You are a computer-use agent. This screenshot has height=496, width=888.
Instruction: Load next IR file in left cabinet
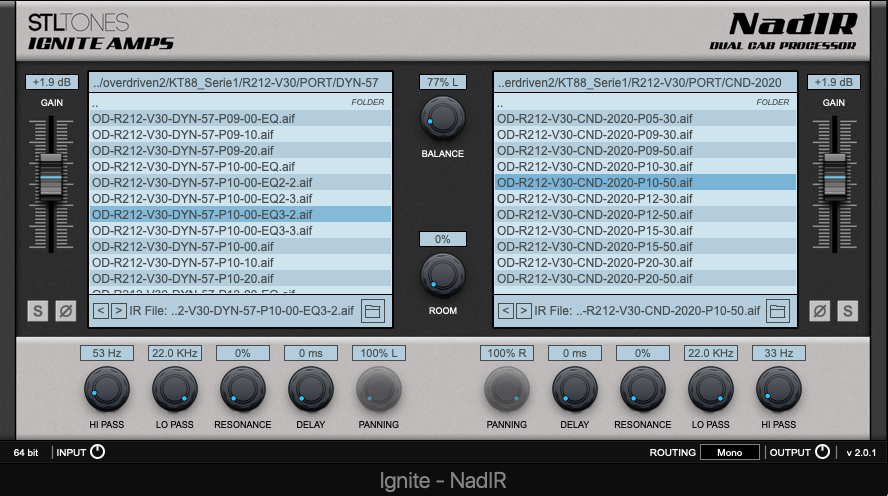pos(118,310)
